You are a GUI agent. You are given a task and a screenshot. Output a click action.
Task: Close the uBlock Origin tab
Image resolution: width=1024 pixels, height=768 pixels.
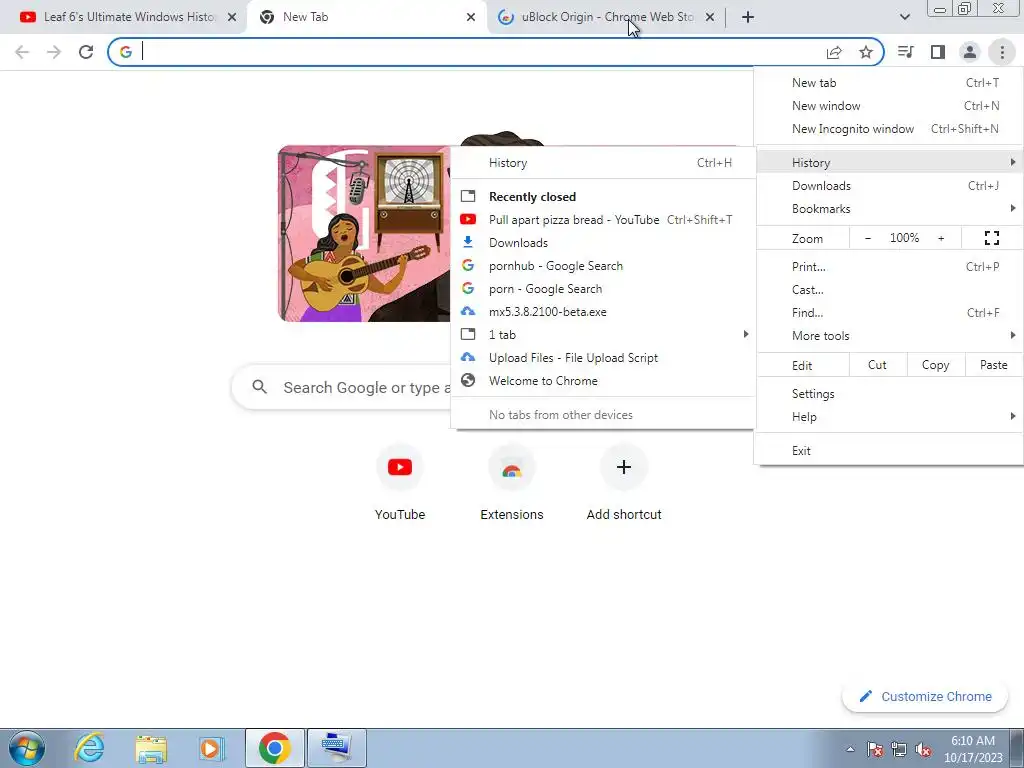click(x=710, y=17)
